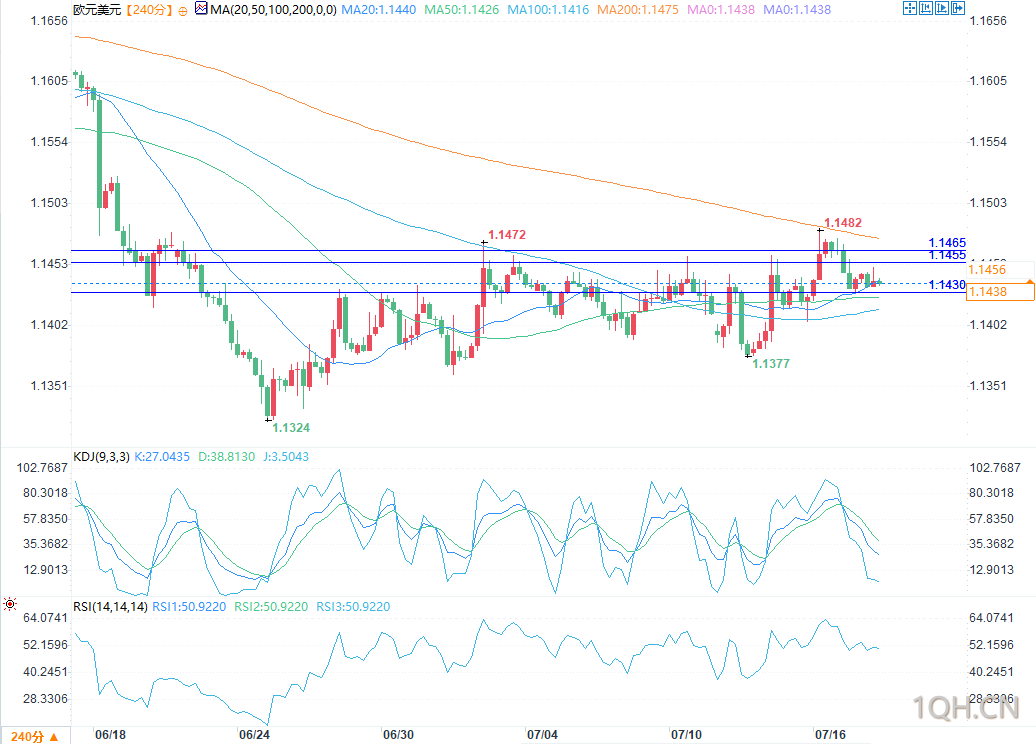Click the pink MA0:1.1438 legend value
Screen dimensions: 1036x744
pyautogui.click(x=721, y=10)
